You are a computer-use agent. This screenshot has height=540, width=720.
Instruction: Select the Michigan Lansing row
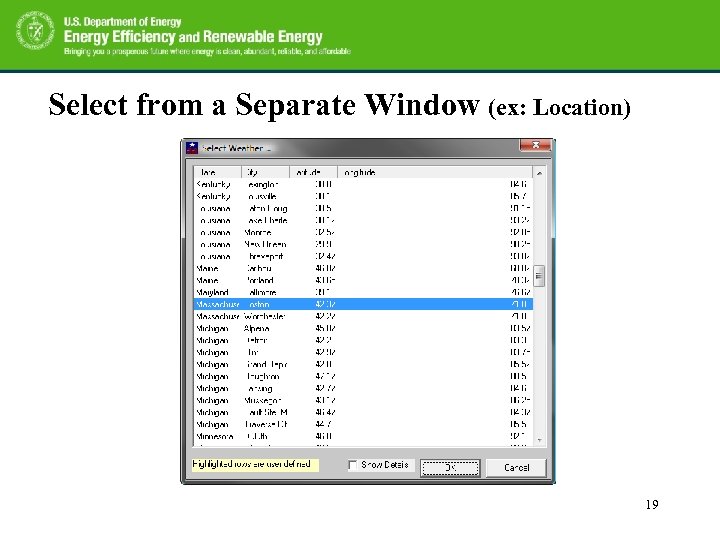pos(363,388)
